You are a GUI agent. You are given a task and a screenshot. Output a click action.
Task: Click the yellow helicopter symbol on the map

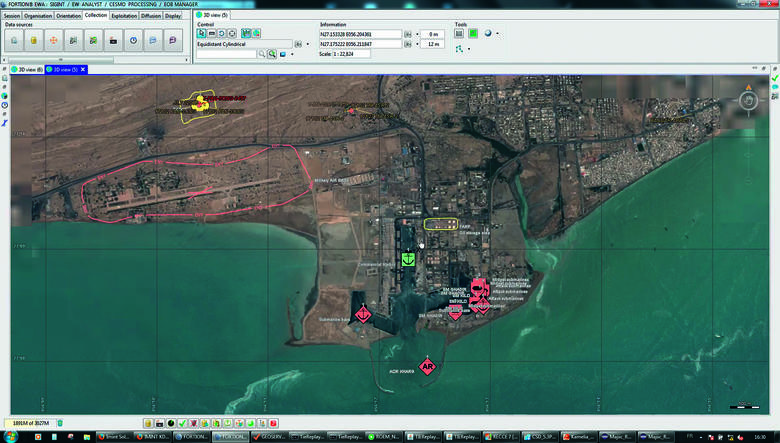pos(201,104)
